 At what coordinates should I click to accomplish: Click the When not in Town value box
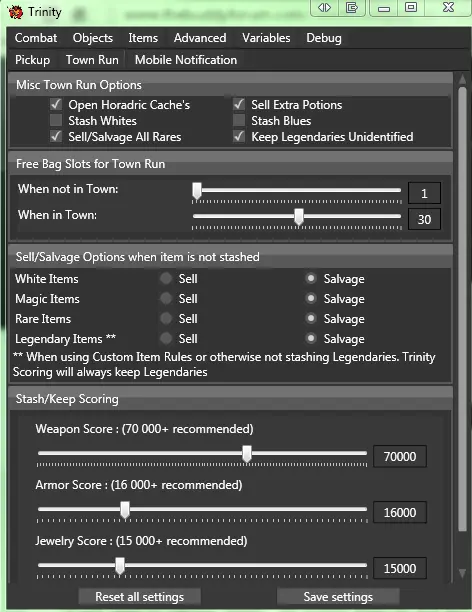coord(424,193)
